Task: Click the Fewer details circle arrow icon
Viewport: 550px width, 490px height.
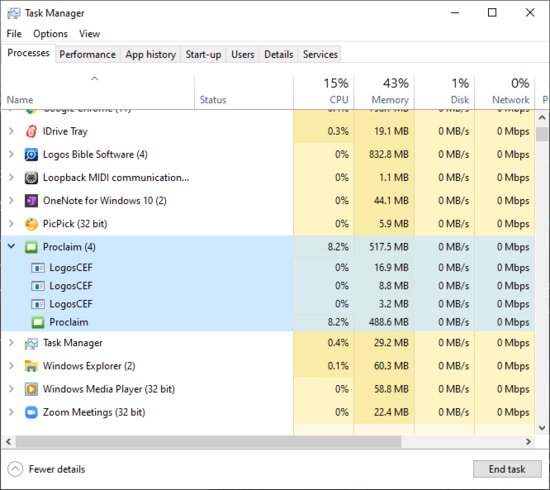Action: coord(15,469)
